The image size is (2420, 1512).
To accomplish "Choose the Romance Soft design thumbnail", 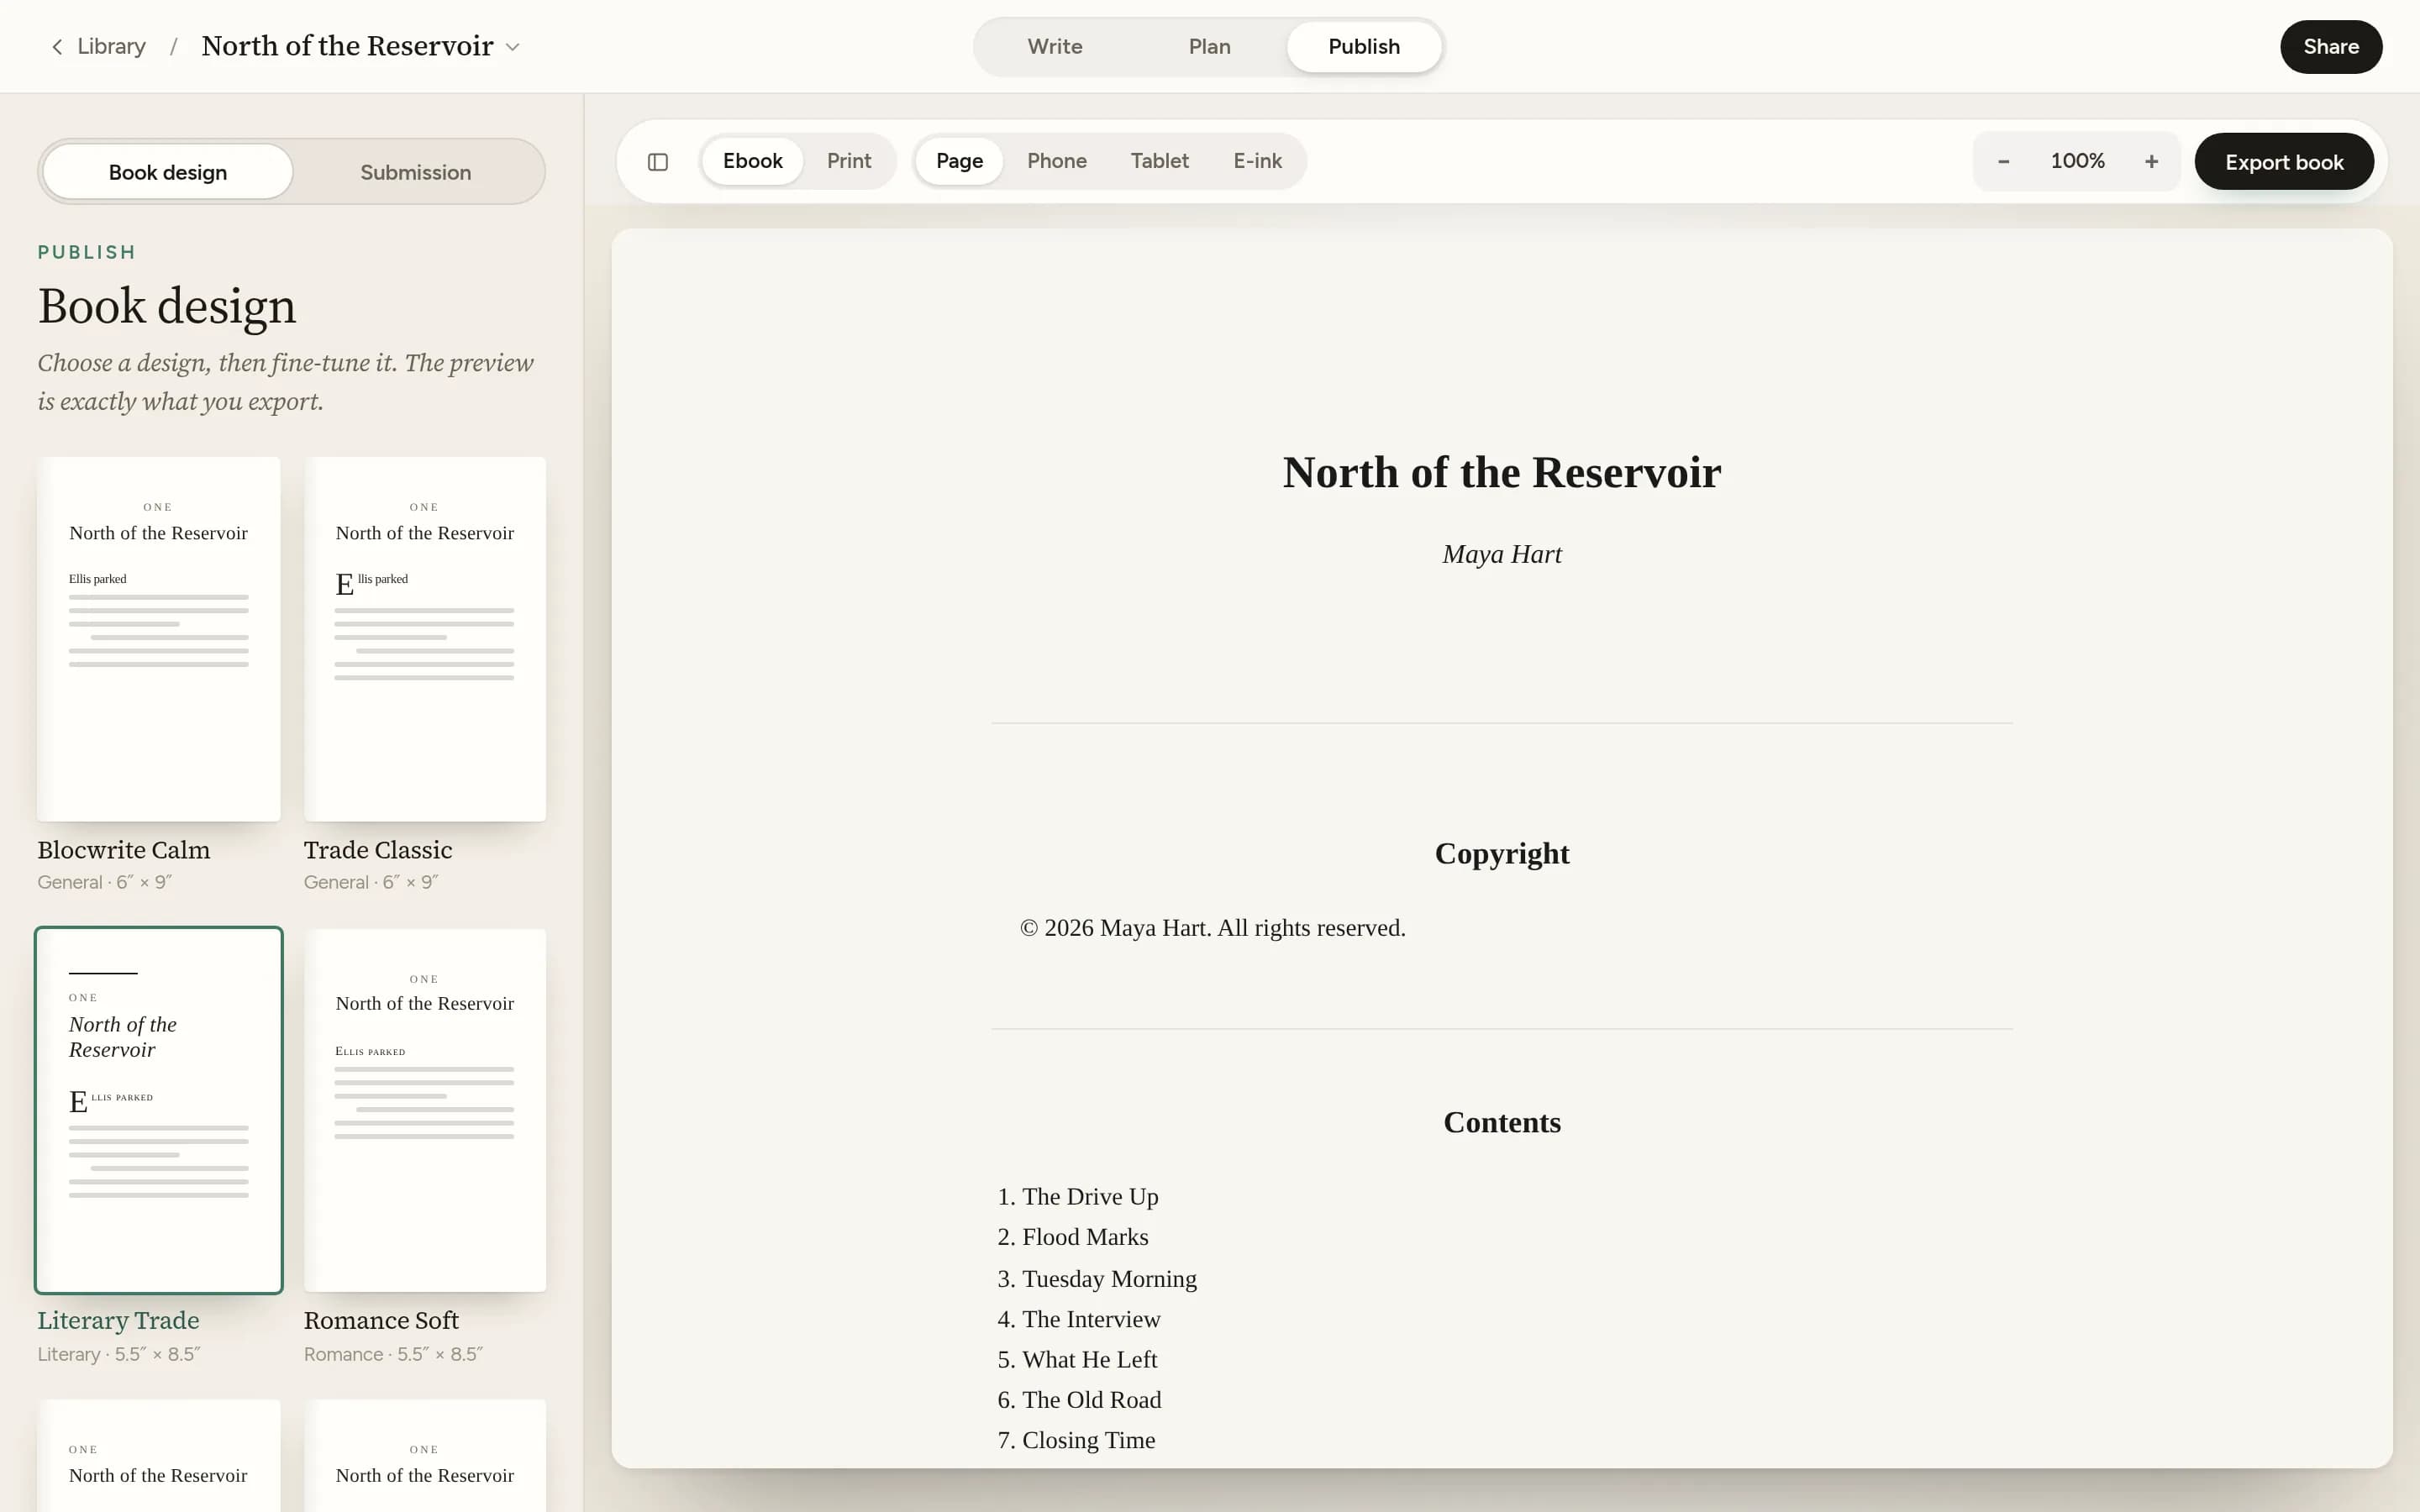I will (424, 1110).
